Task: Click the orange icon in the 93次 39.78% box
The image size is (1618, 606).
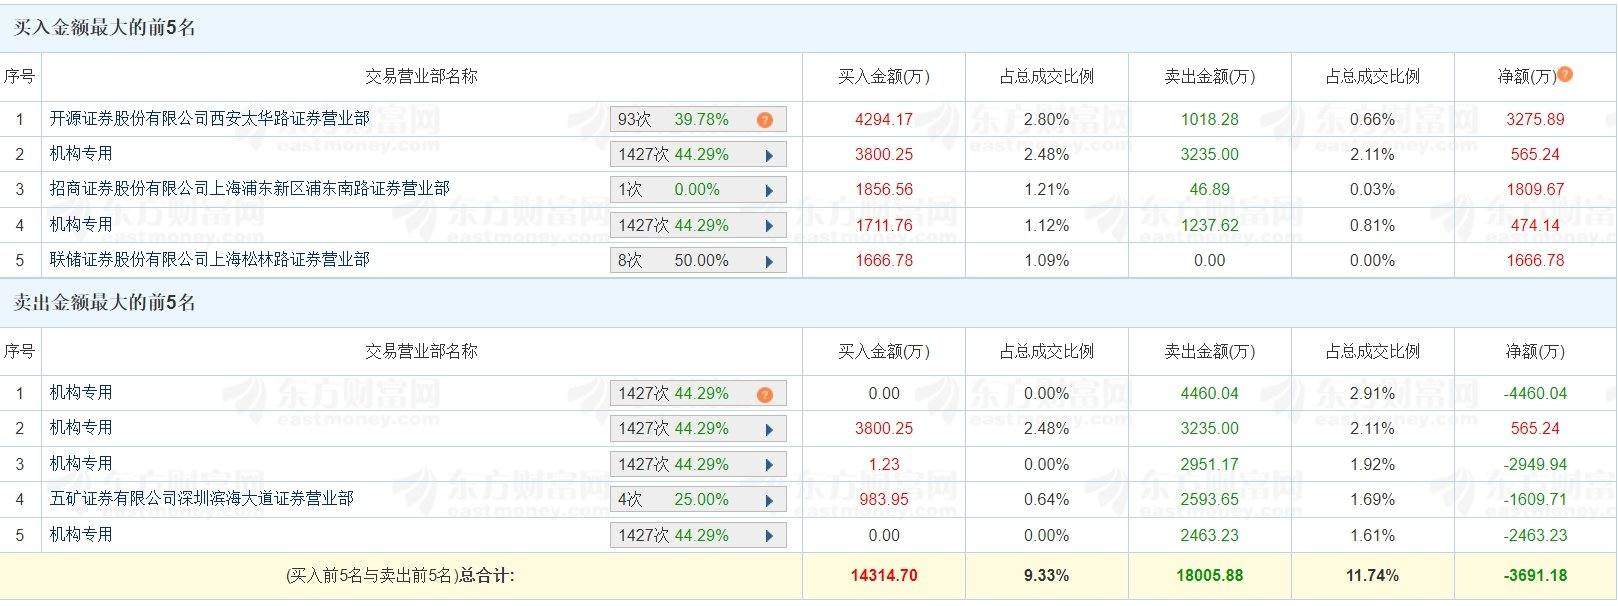Action: pyautogui.click(x=765, y=120)
